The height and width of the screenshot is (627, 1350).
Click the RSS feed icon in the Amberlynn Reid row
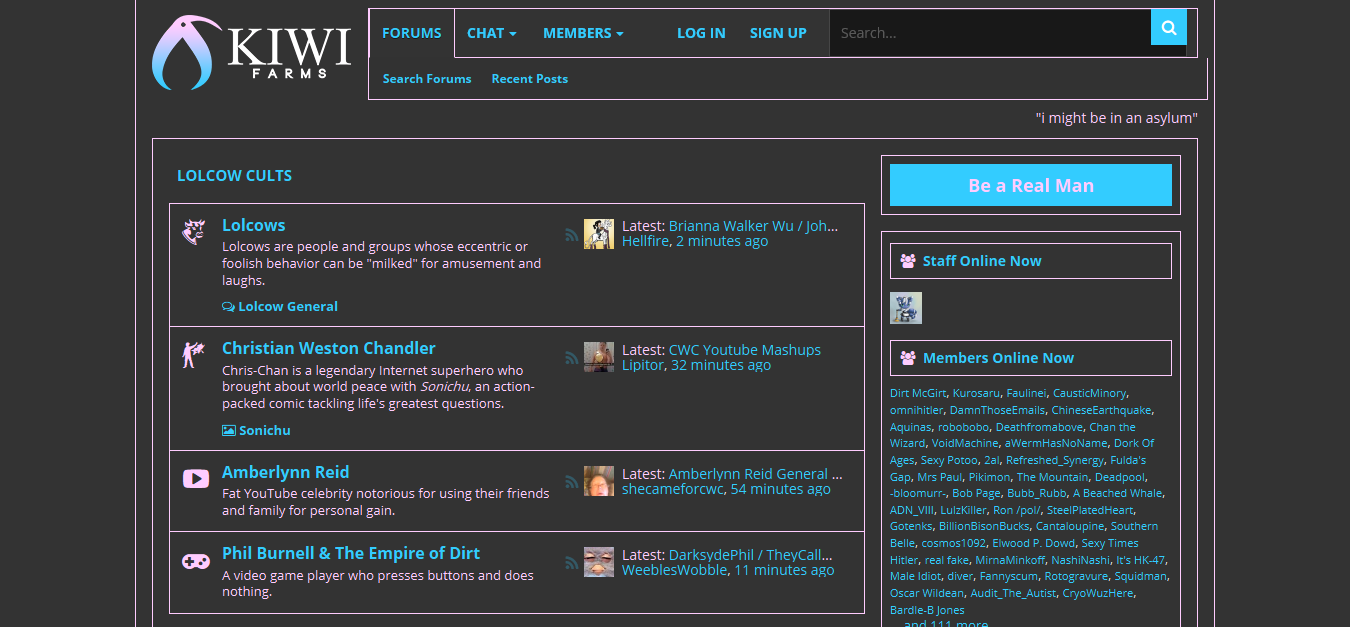571,482
